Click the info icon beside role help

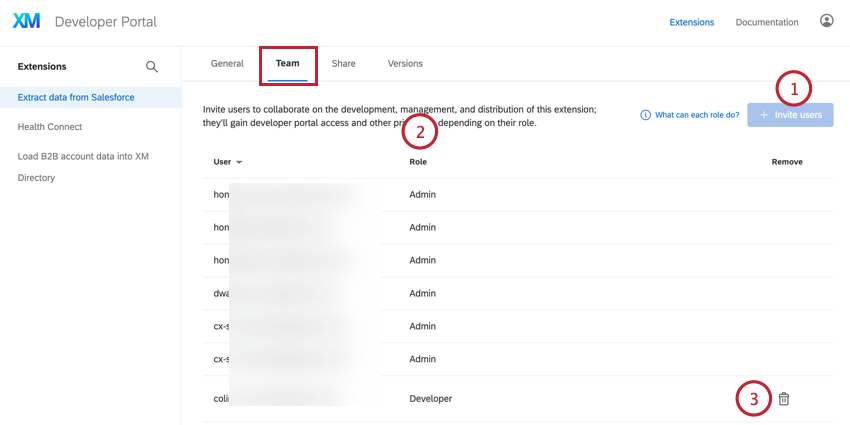[x=646, y=115]
